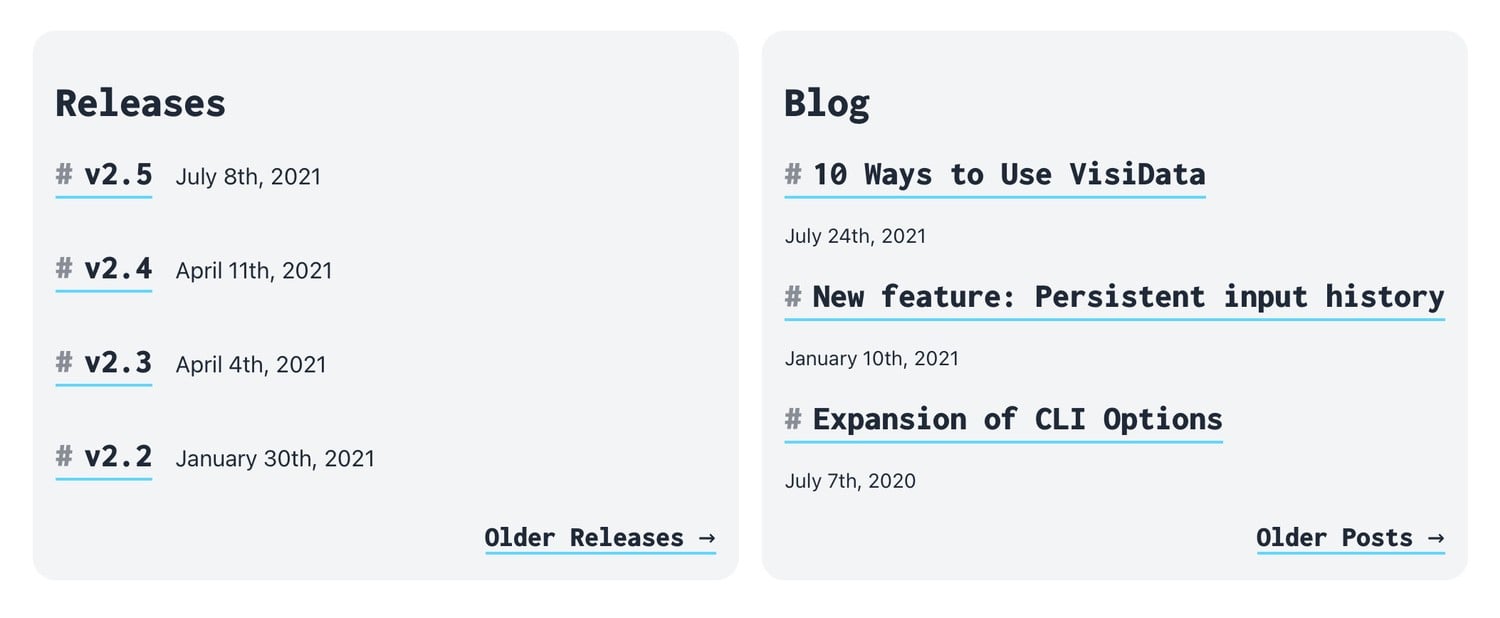Click the hash anchor beside v2.2

coord(64,457)
